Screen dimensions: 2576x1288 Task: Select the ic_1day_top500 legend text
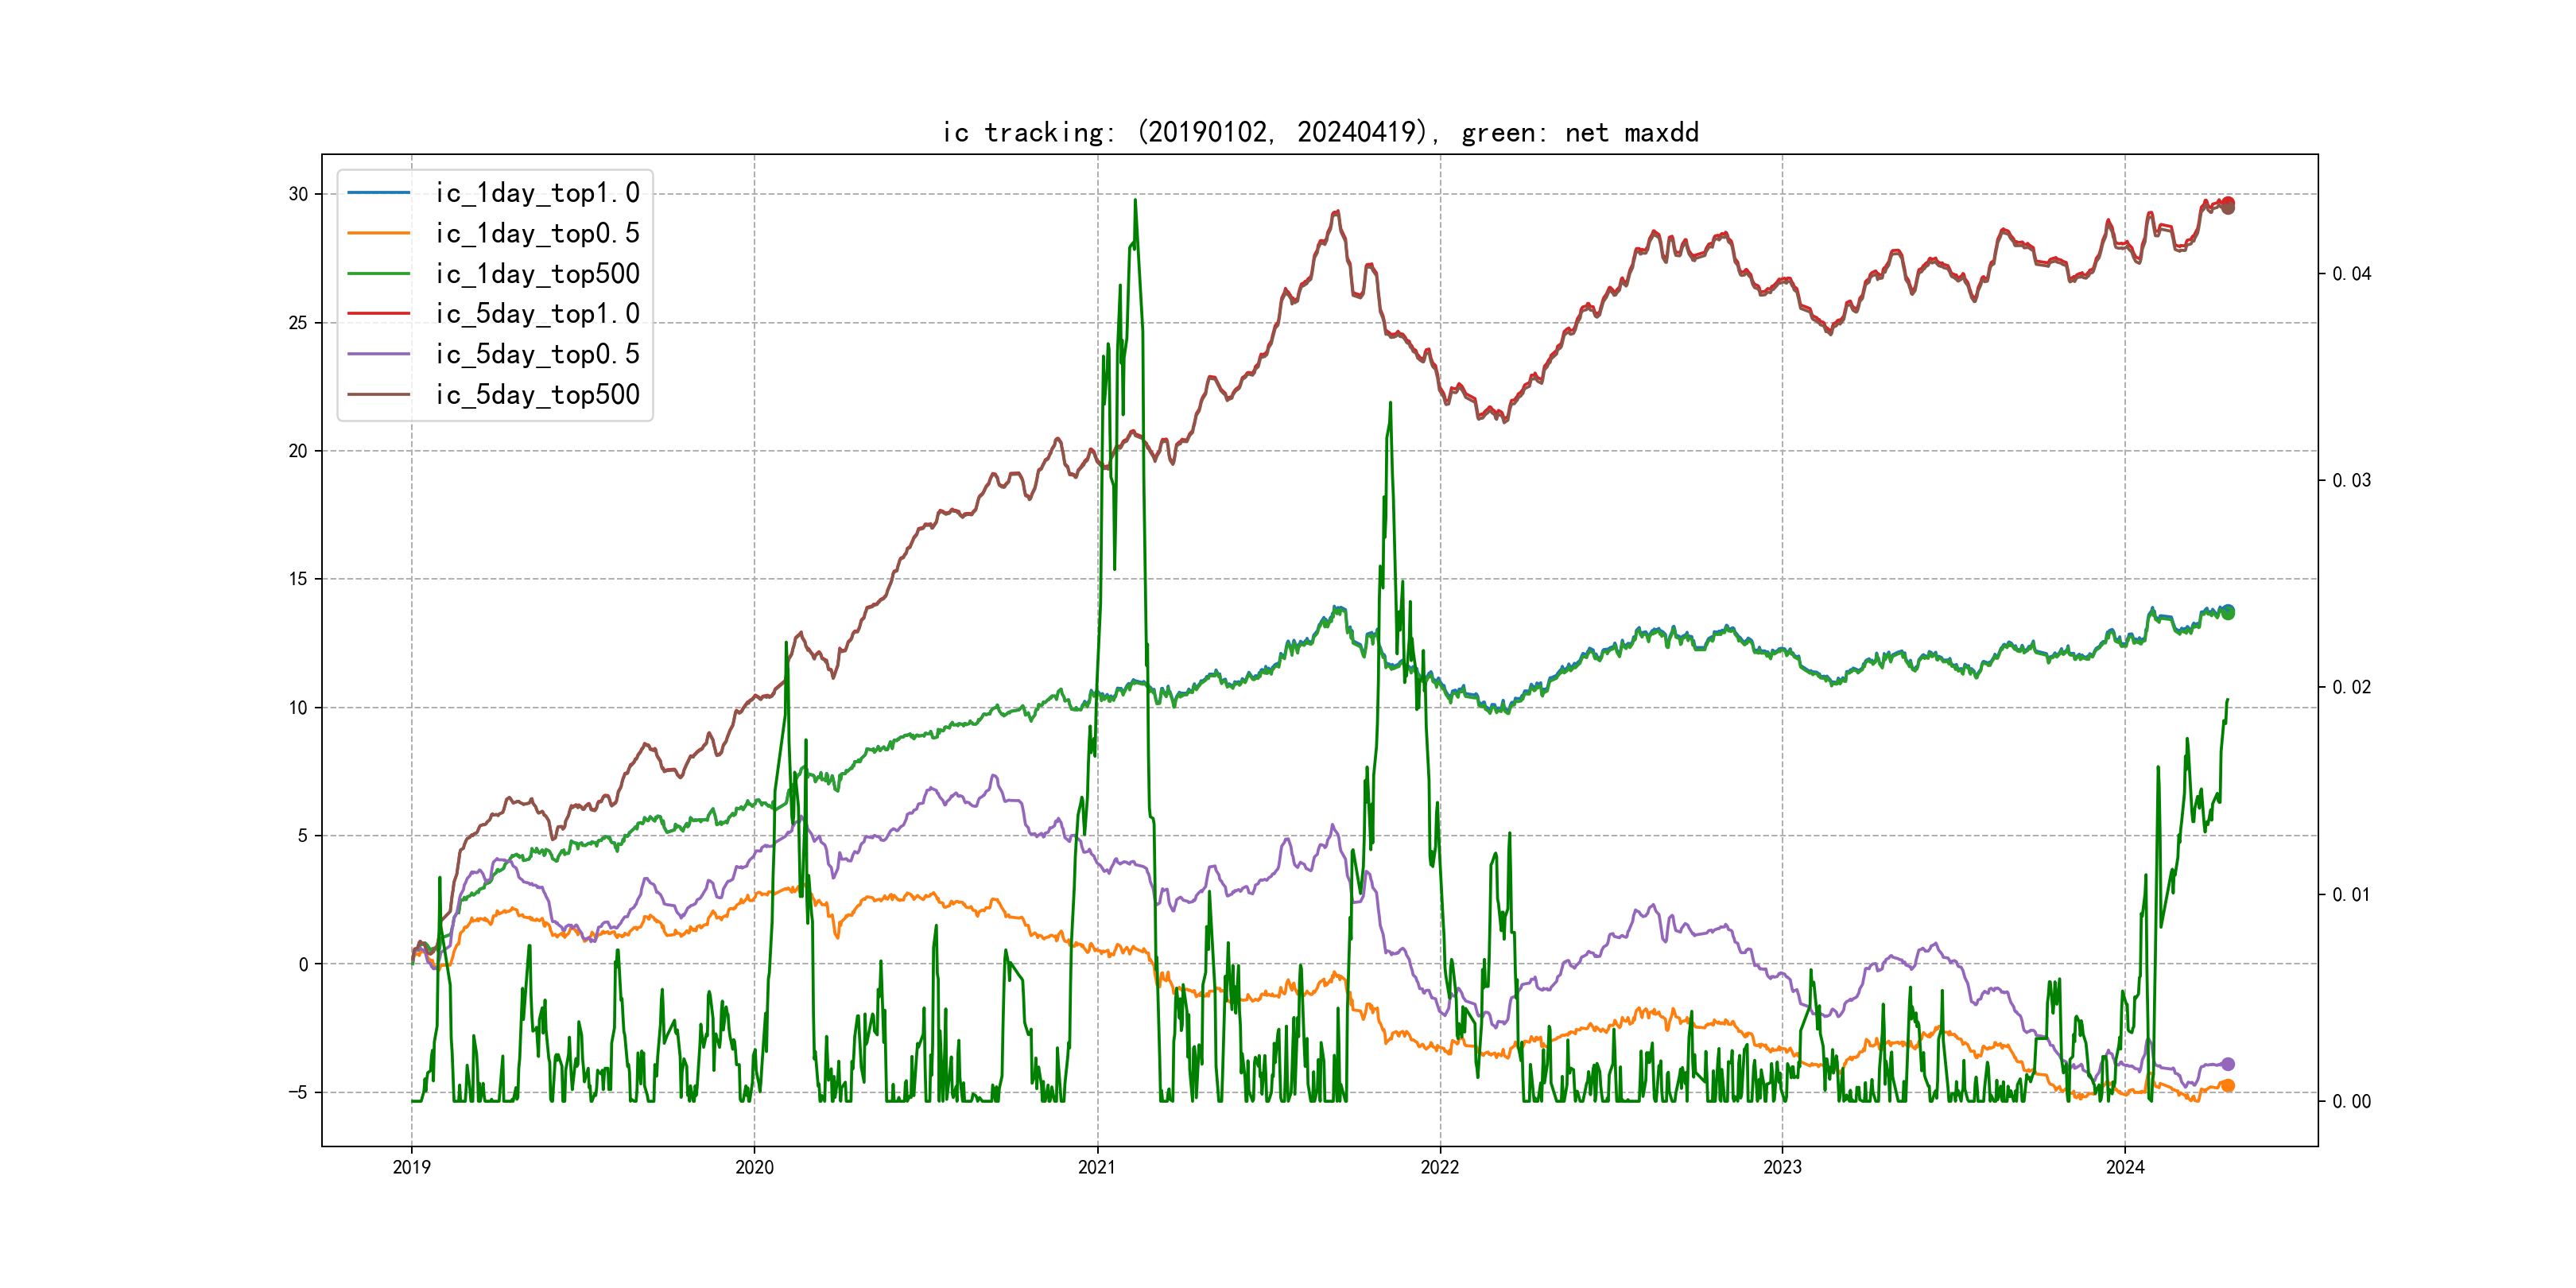pos(537,273)
